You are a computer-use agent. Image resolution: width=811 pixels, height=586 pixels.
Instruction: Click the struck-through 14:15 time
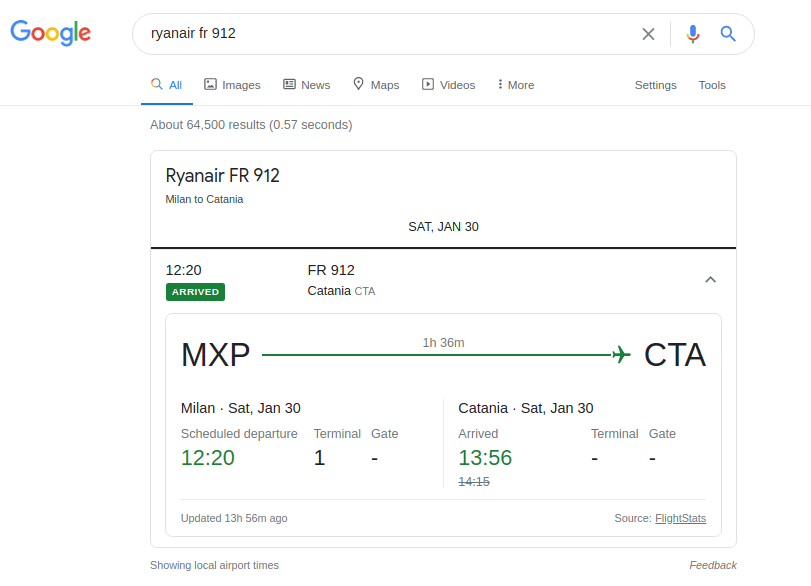pos(474,482)
